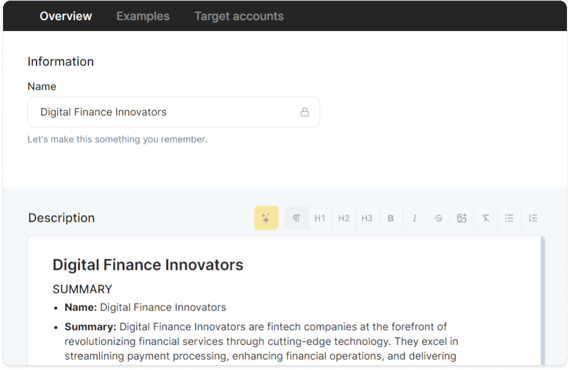Screen dimensions: 570x370
Task: Open the Target accounts tab
Action: (239, 16)
